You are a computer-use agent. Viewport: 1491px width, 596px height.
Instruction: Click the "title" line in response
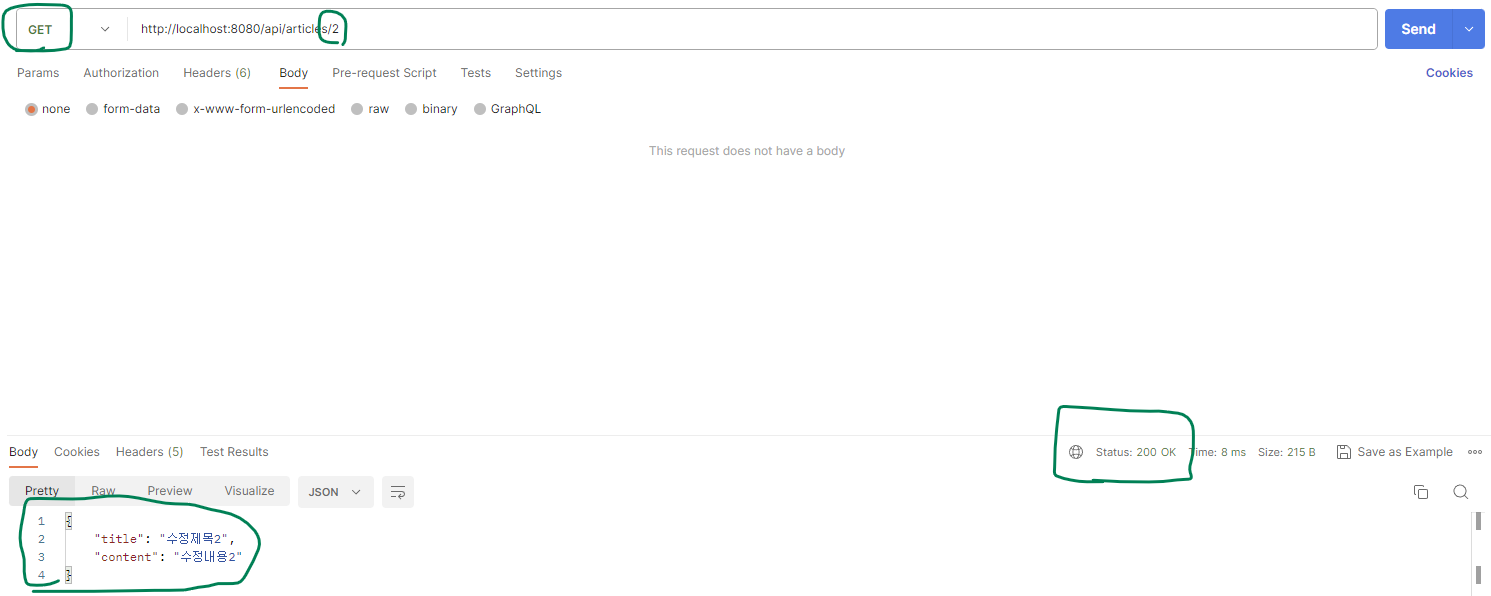(x=165, y=539)
